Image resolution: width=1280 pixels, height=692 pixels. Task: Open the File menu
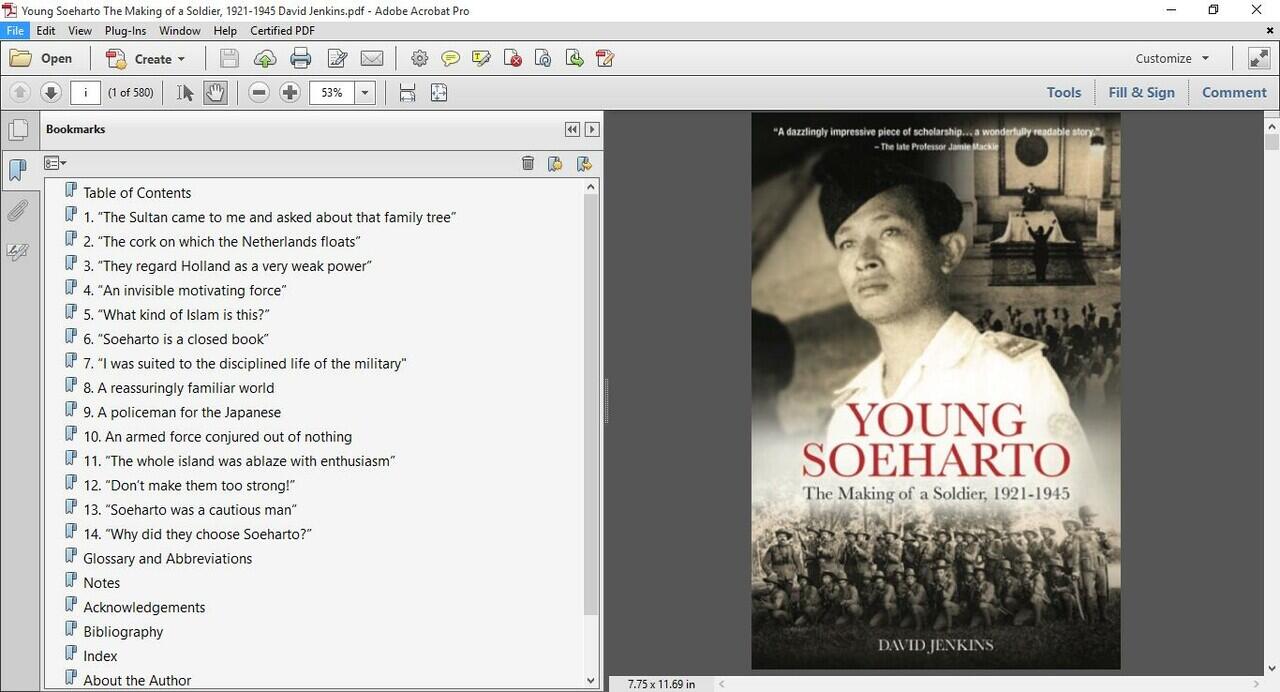tap(15, 31)
